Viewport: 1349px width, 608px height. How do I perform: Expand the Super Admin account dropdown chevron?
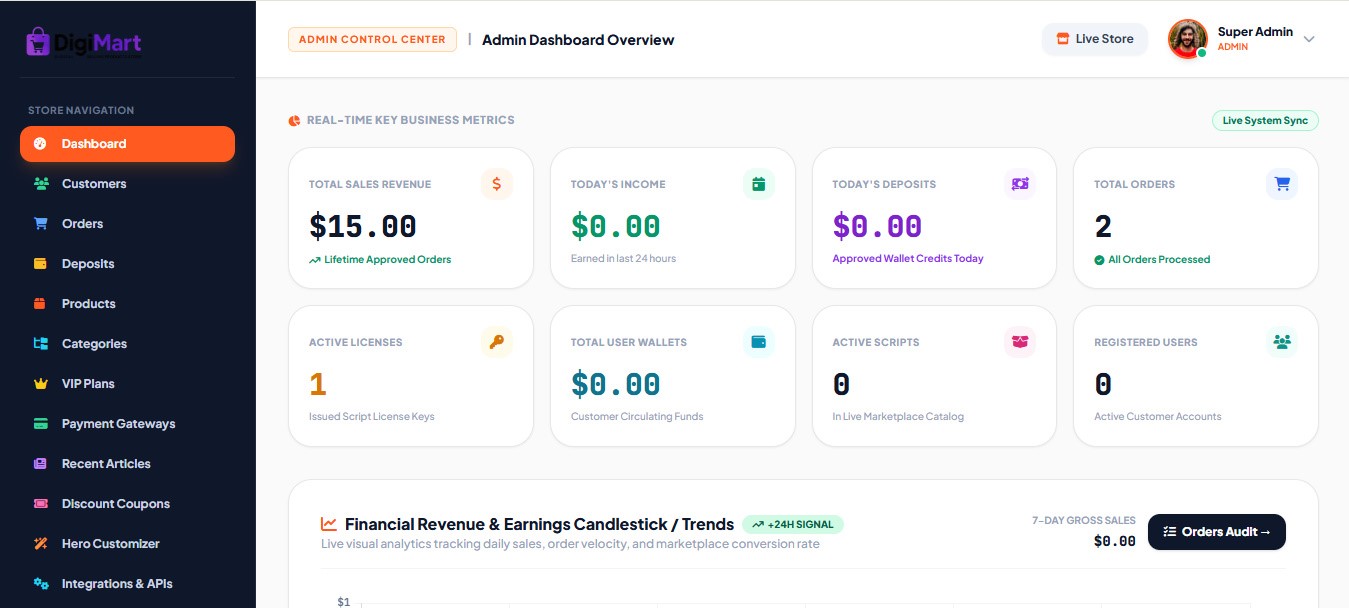1309,40
